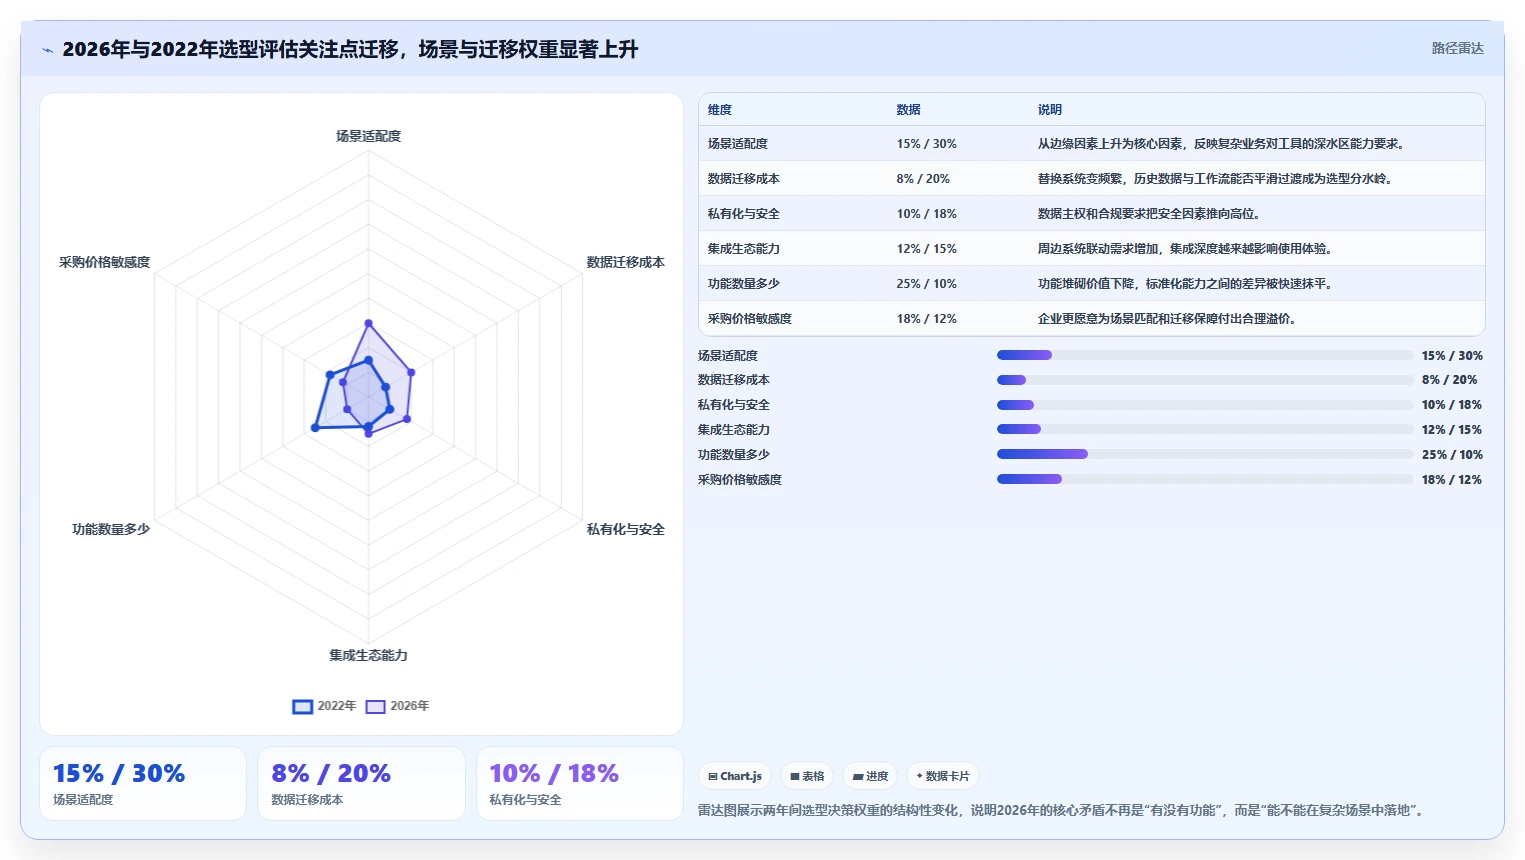Click progress value 12% / 15% beside bar
This screenshot has width=1525, height=860.
pos(1452,430)
